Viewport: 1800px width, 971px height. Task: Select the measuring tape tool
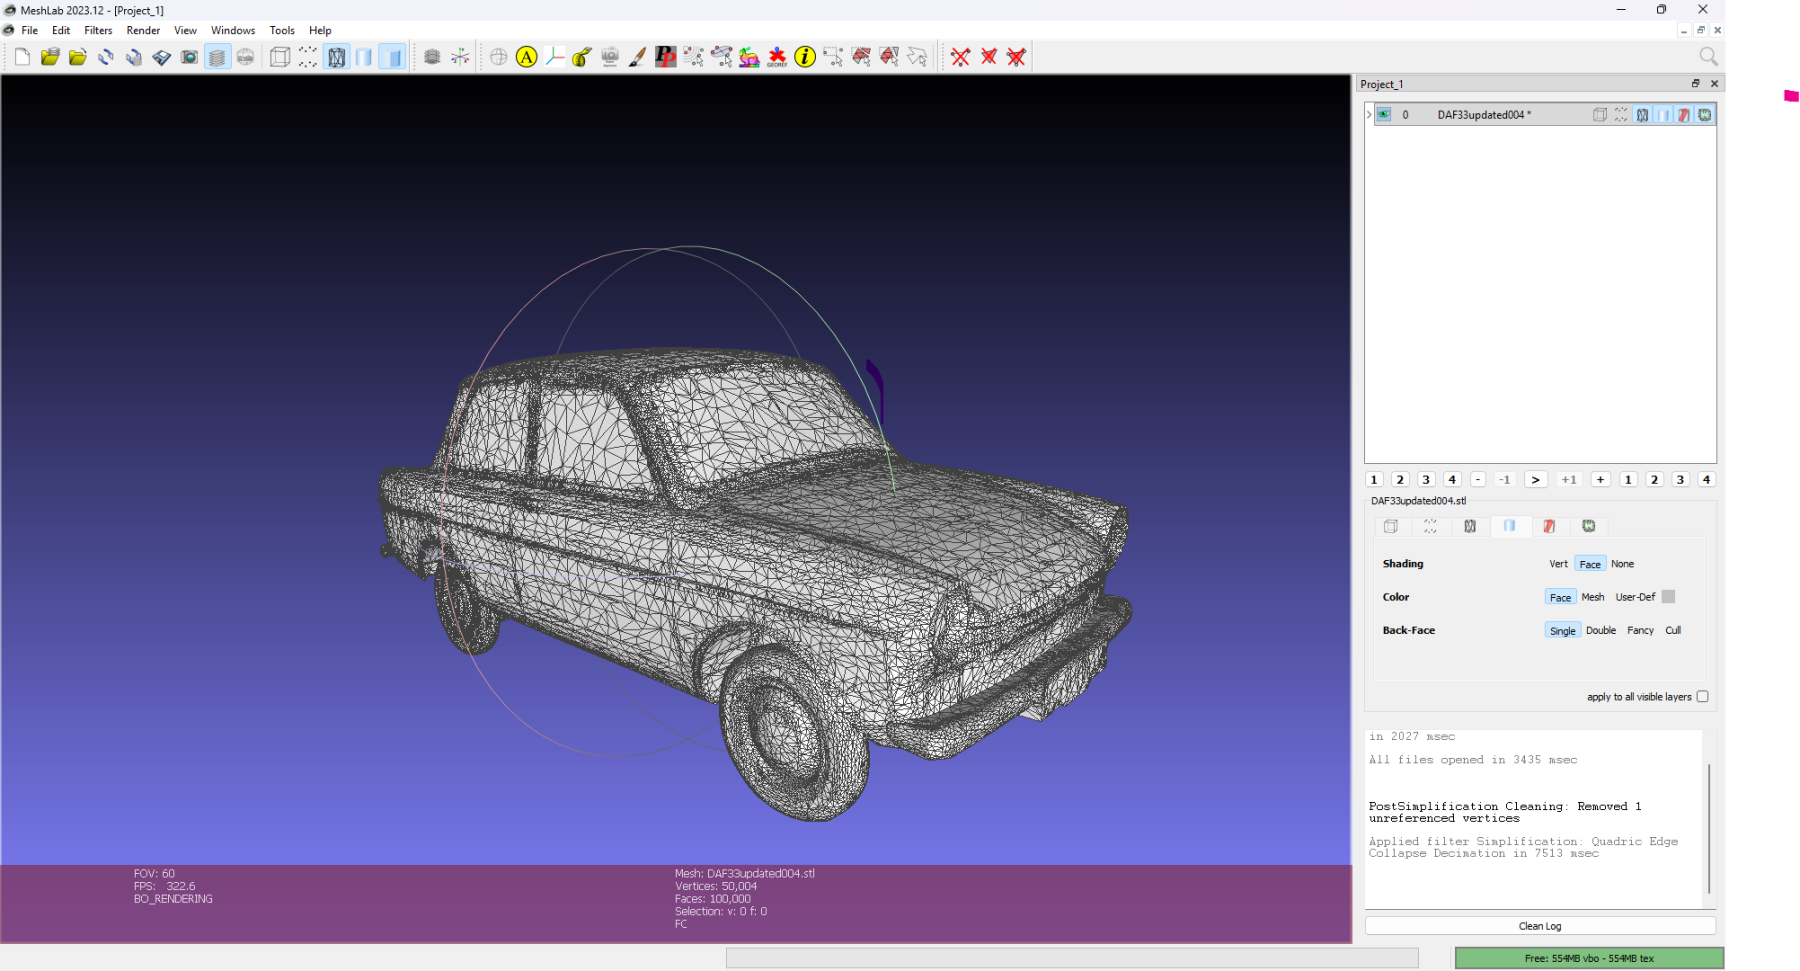click(x=582, y=57)
